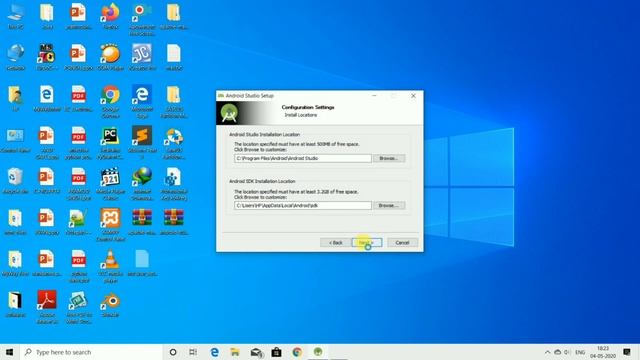
Task: Open Microsoft Store from the taskbar
Action: pyautogui.click(x=276, y=352)
